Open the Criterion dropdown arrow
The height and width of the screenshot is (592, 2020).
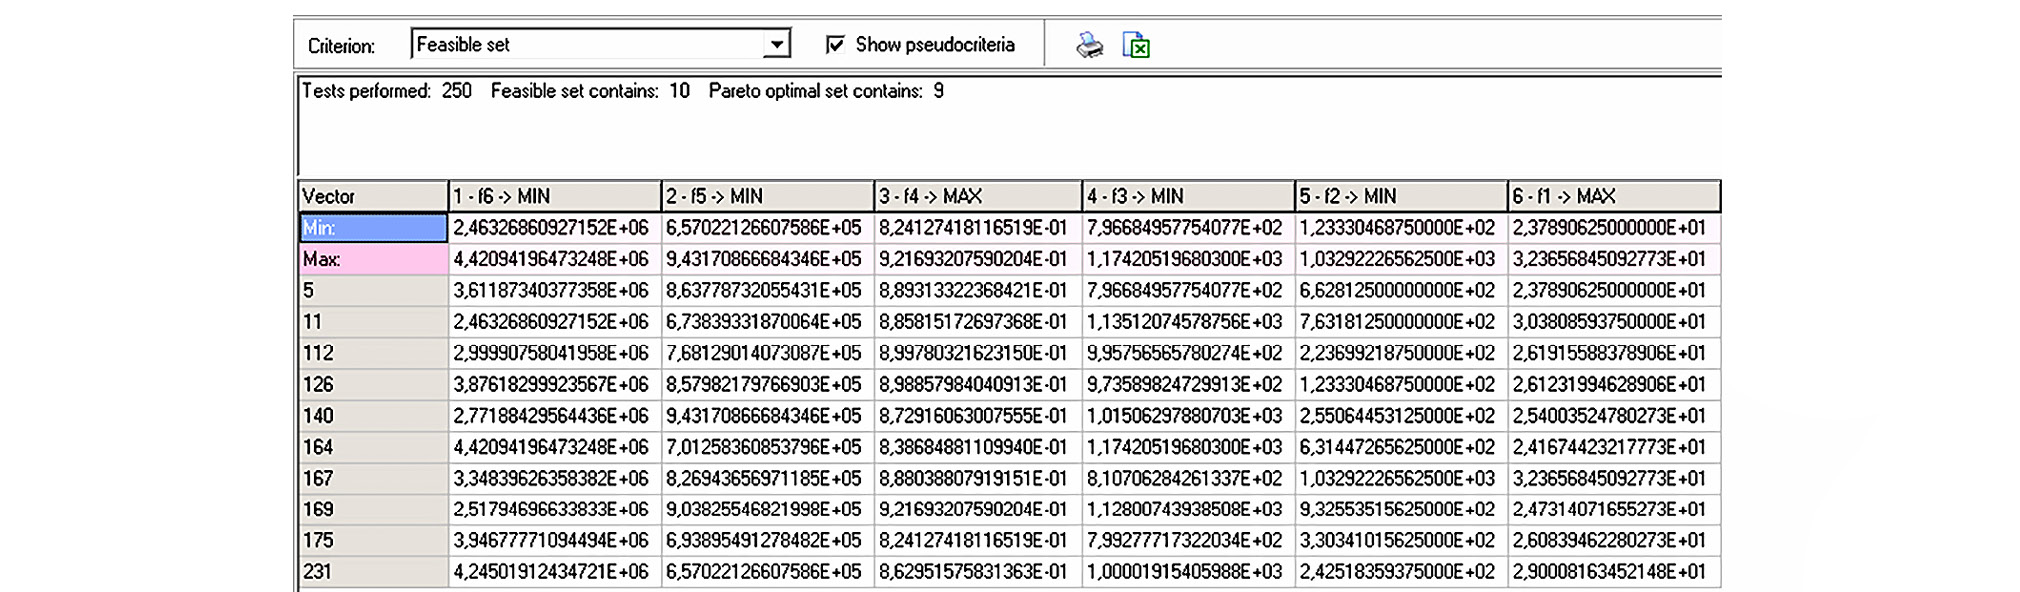coord(776,44)
